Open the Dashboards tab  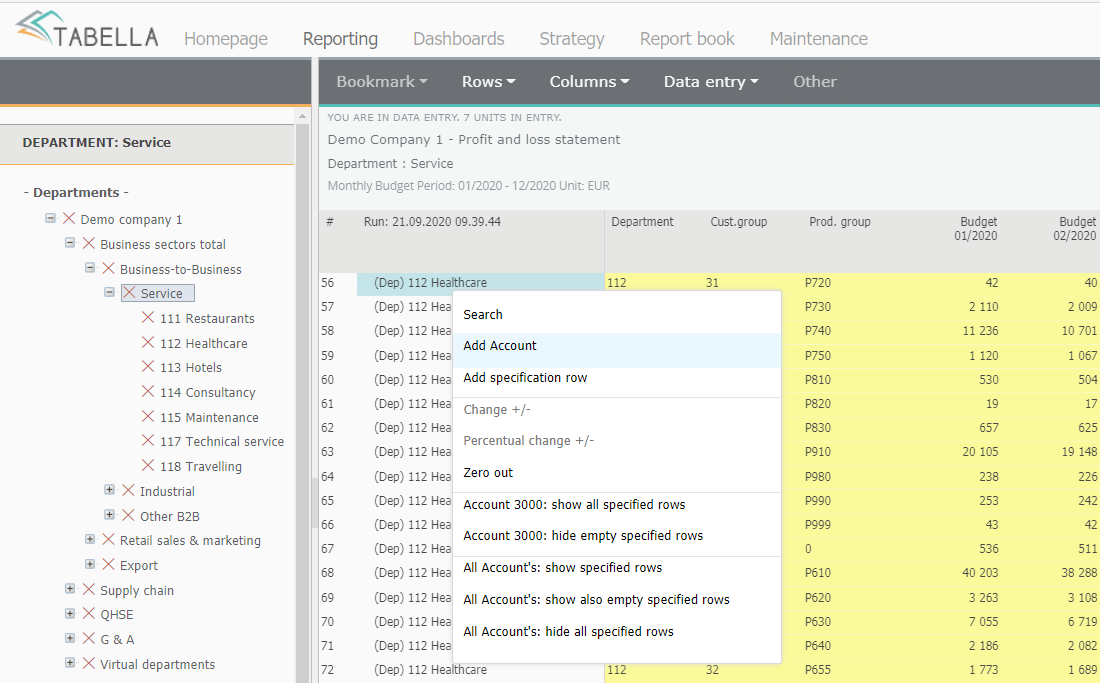click(459, 39)
